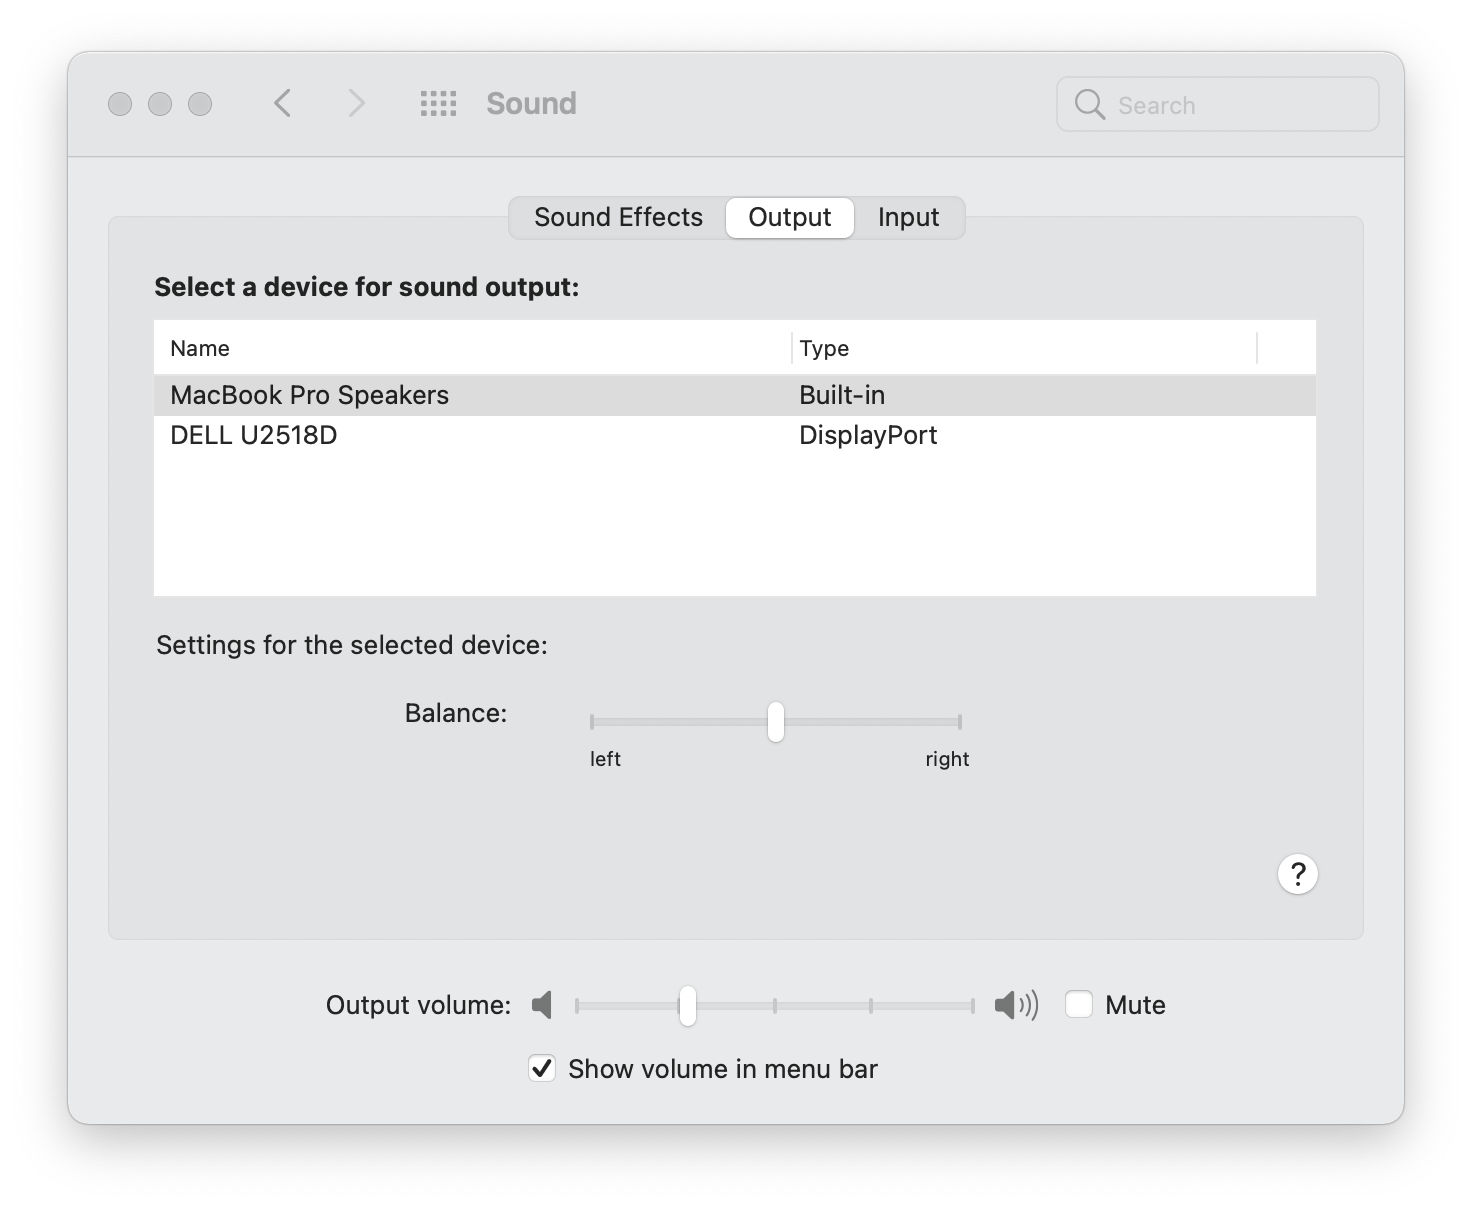
Task: Switch to the Sound Effects tab
Action: 618,217
